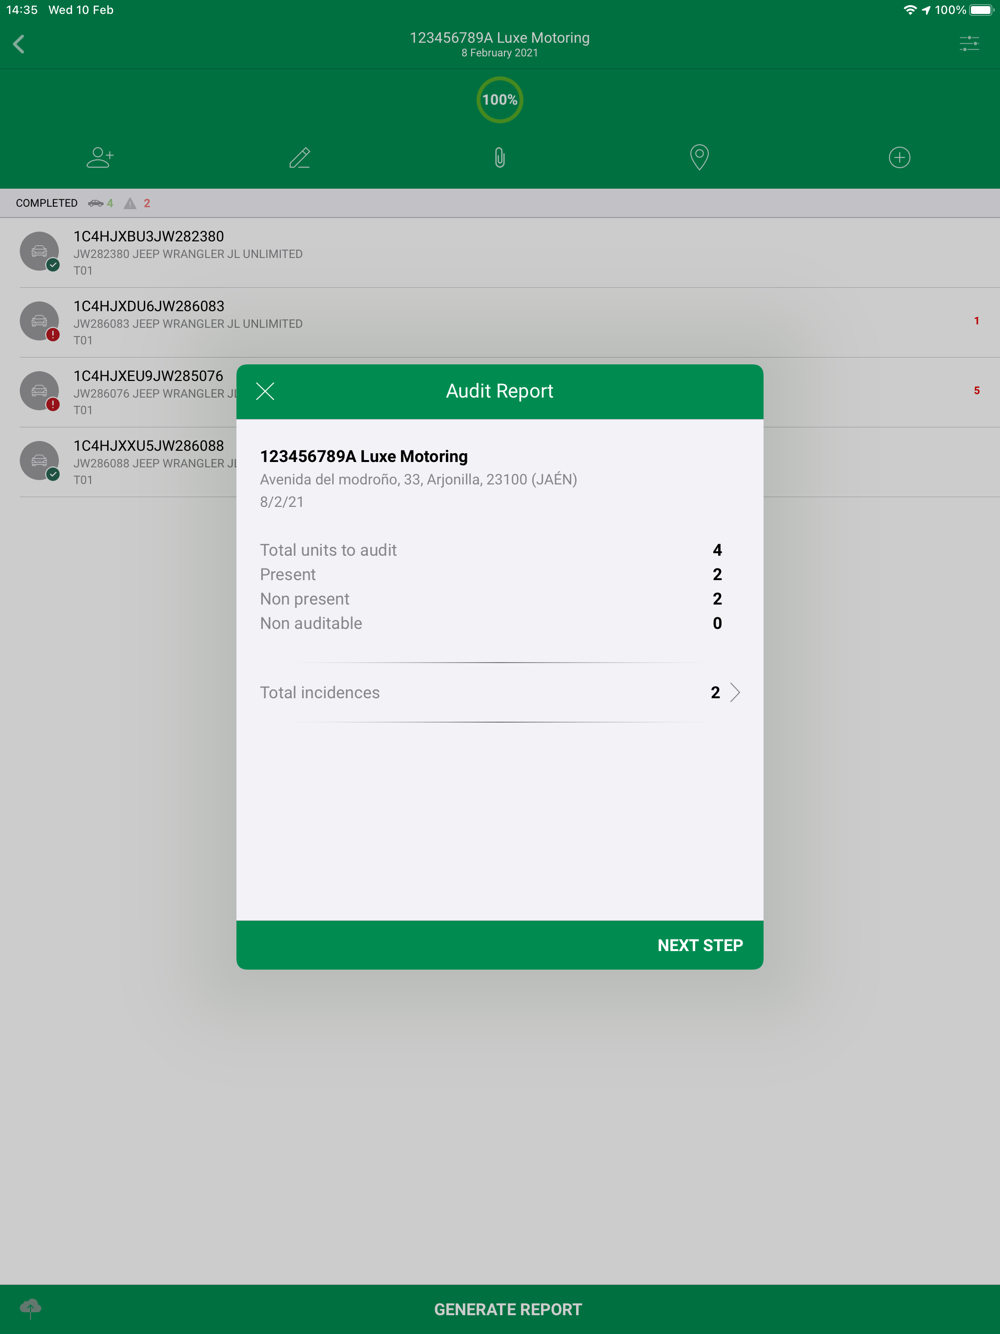Click the dealer name in Audit Report

(364, 456)
